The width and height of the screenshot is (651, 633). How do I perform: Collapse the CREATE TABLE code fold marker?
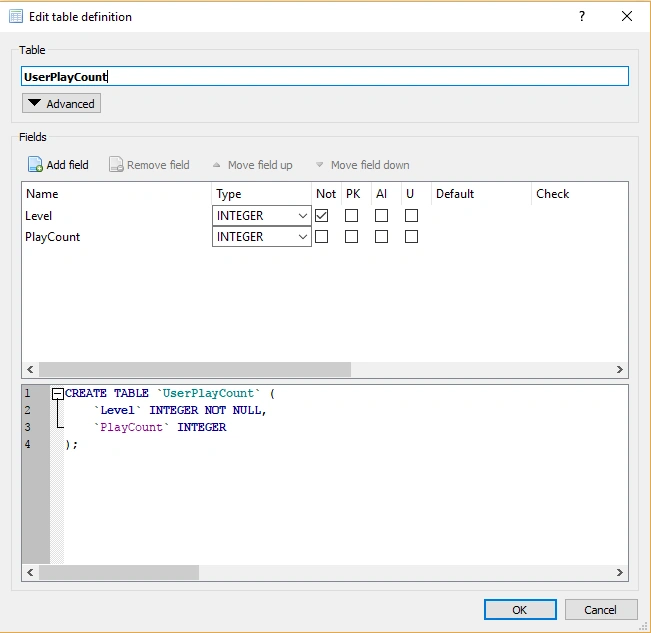[58, 393]
